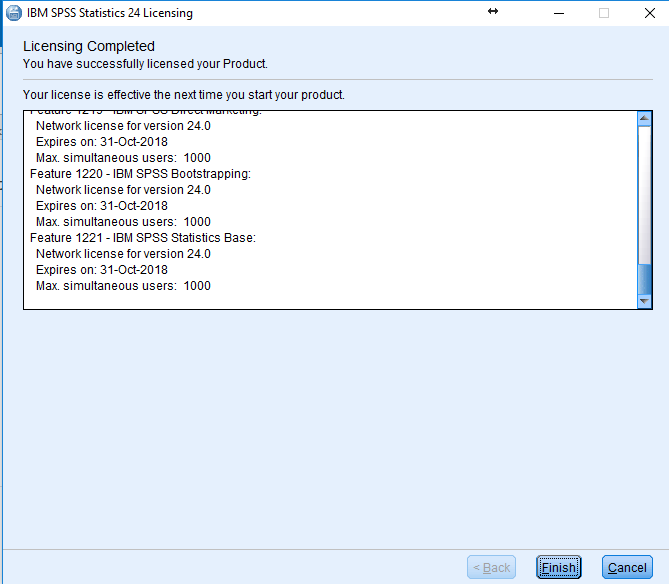Image resolution: width=669 pixels, height=584 pixels.
Task: Click the 'Licensing Completed' heading
Action: (x=89, y=46)
